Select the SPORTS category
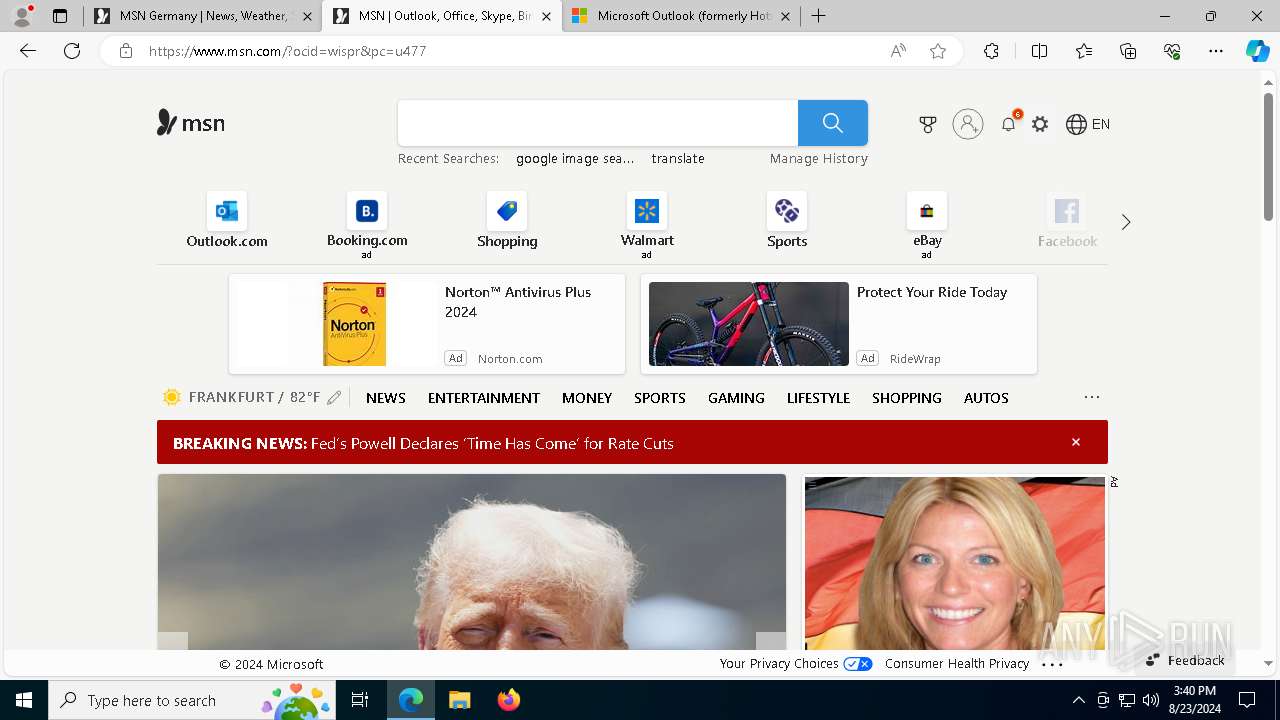This screenshot has width=1280, height=720. [x=660, y=398]
